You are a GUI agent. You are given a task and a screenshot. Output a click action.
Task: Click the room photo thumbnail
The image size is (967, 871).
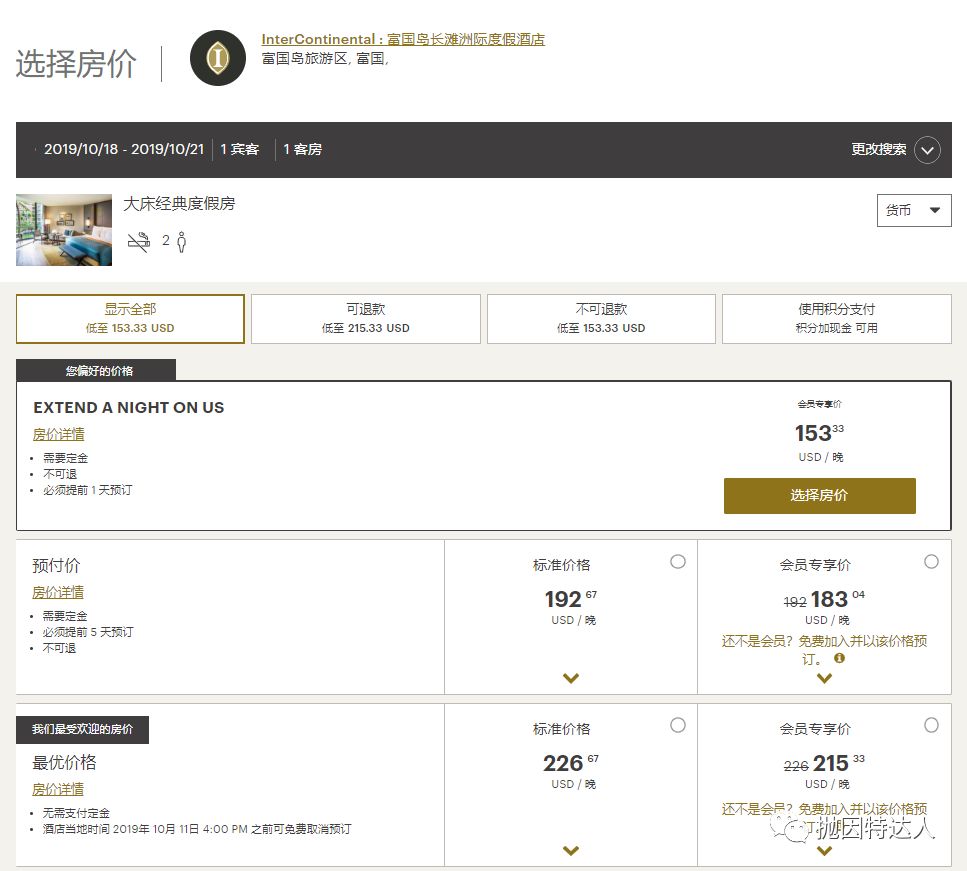click(64, 230)
